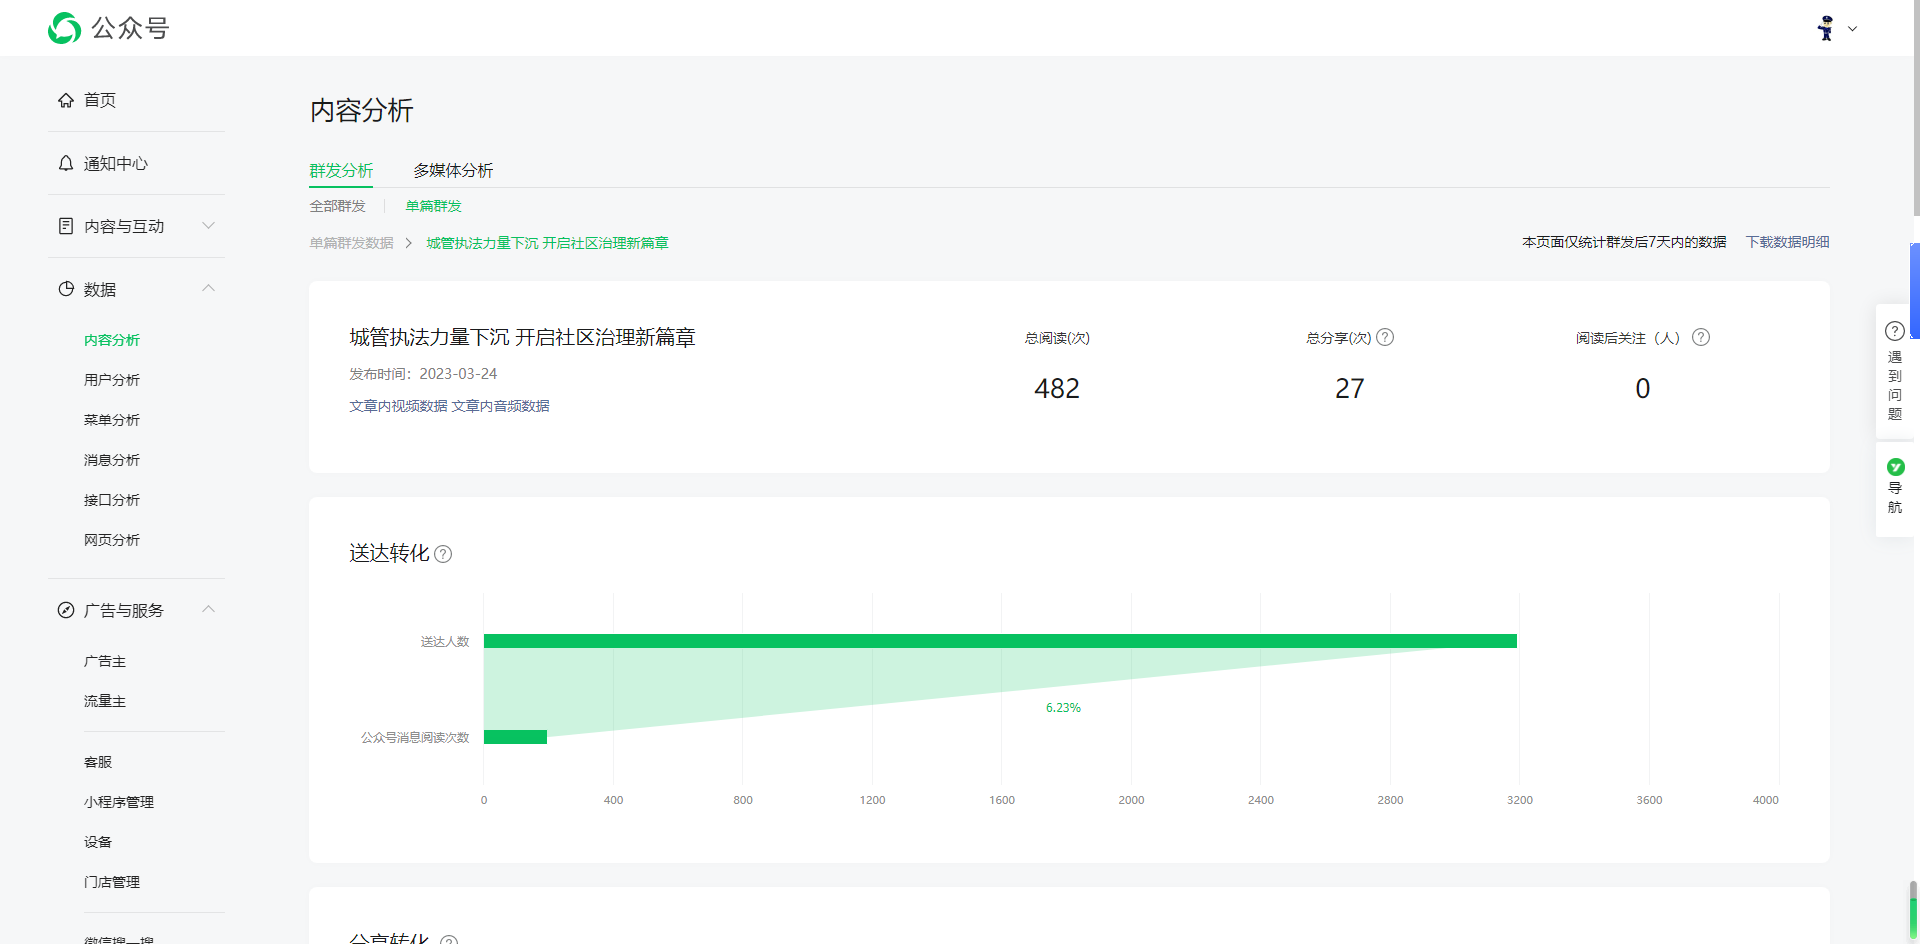Expand the 内容与互动 sidebar section
Screen dimensions: 1920x944
(x=209, y=226)
